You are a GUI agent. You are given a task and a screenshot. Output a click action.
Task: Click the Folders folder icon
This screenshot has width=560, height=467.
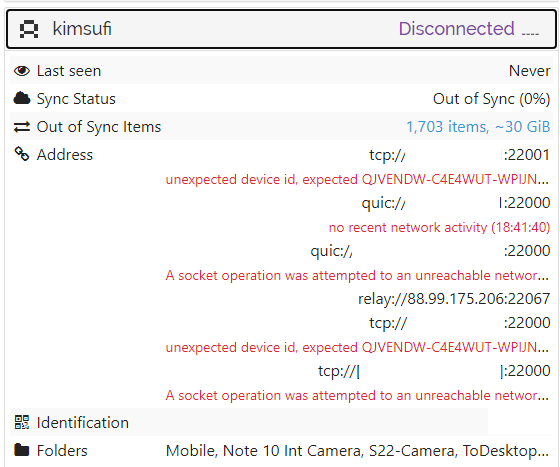(22, 450)
